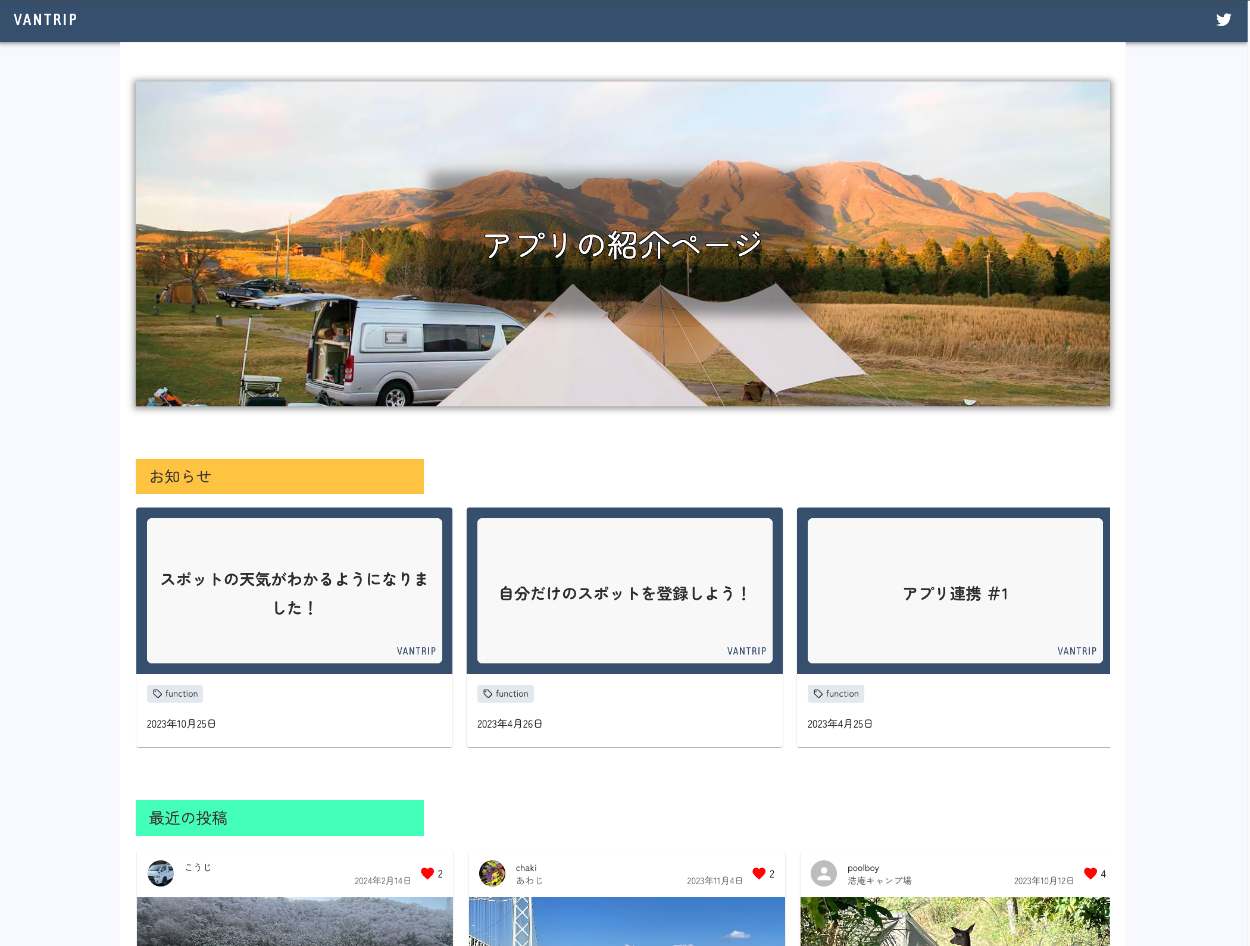The height and width of the screenshot is (946, 1250).
Task: Open the アプリ連携 #1 announcement
Action: (954, 591)
